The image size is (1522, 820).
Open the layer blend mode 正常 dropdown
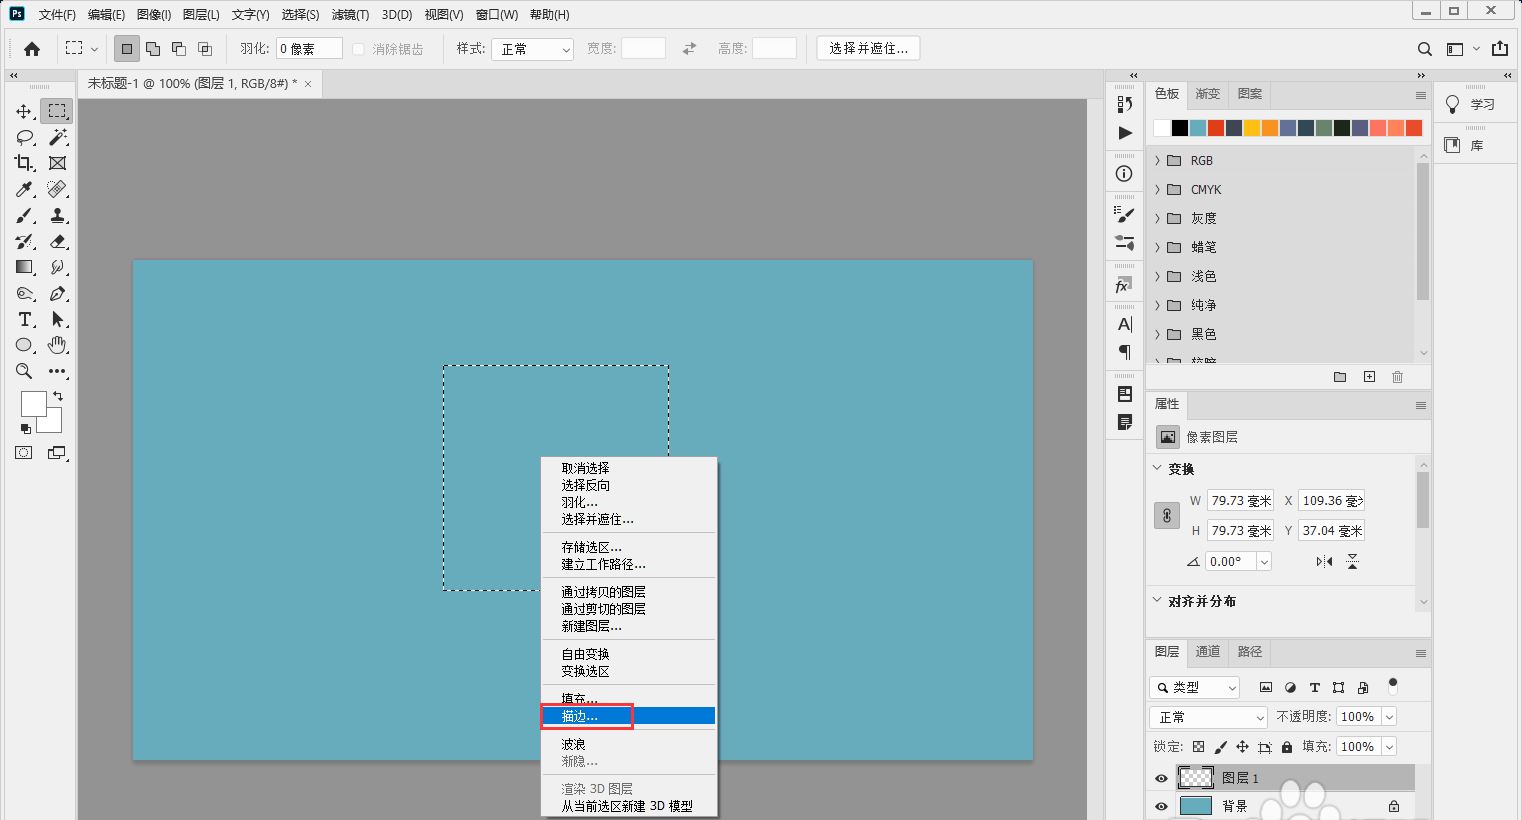click(1209, 717)
